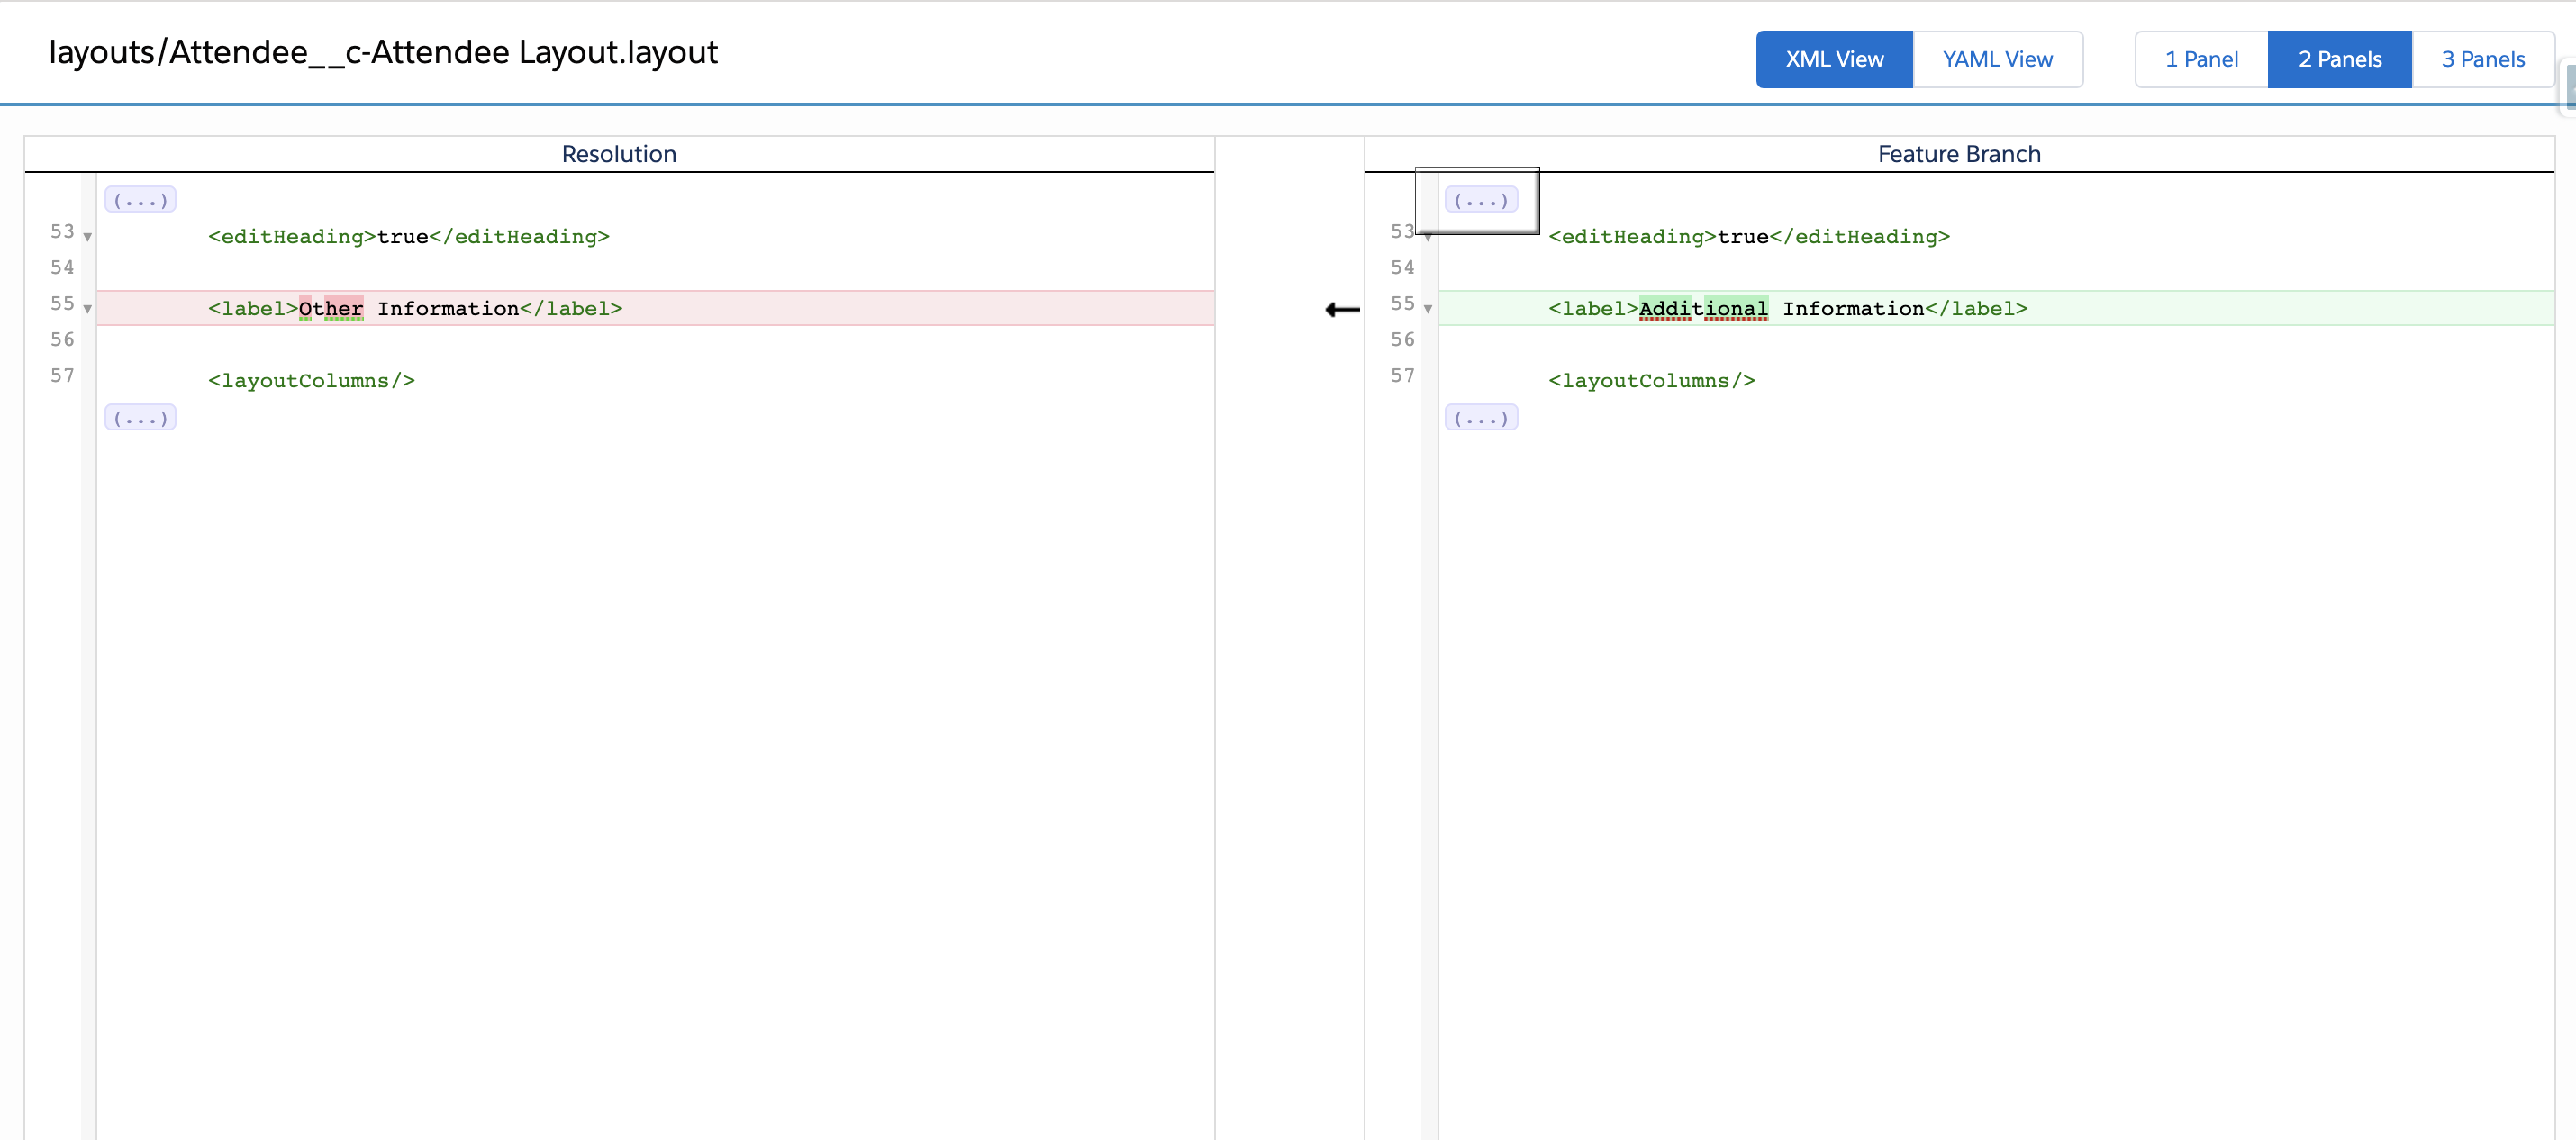Click the Resolution panel header

coord(619,154)
